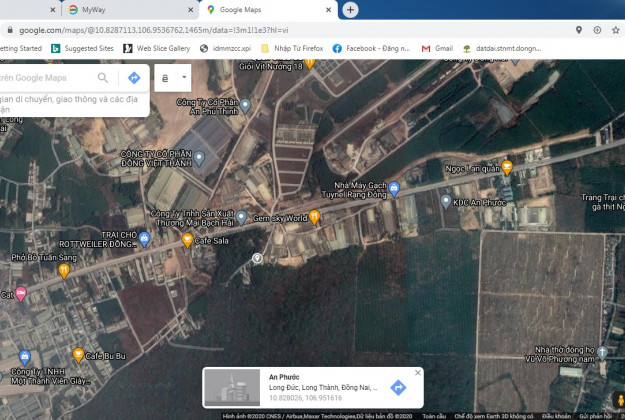This screenshot has width=625, height=420.
Task: Click the address bar URL
Action: coord(153,30)
